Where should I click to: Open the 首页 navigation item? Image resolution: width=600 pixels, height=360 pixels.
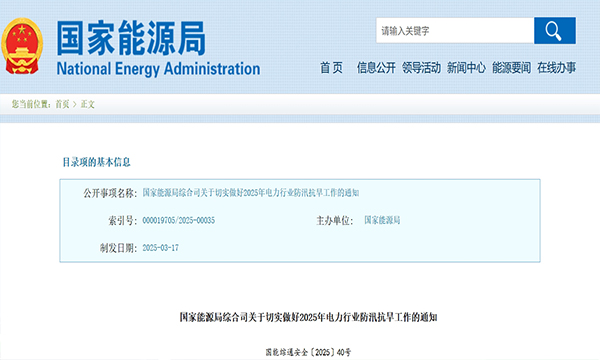coord(331,68)
